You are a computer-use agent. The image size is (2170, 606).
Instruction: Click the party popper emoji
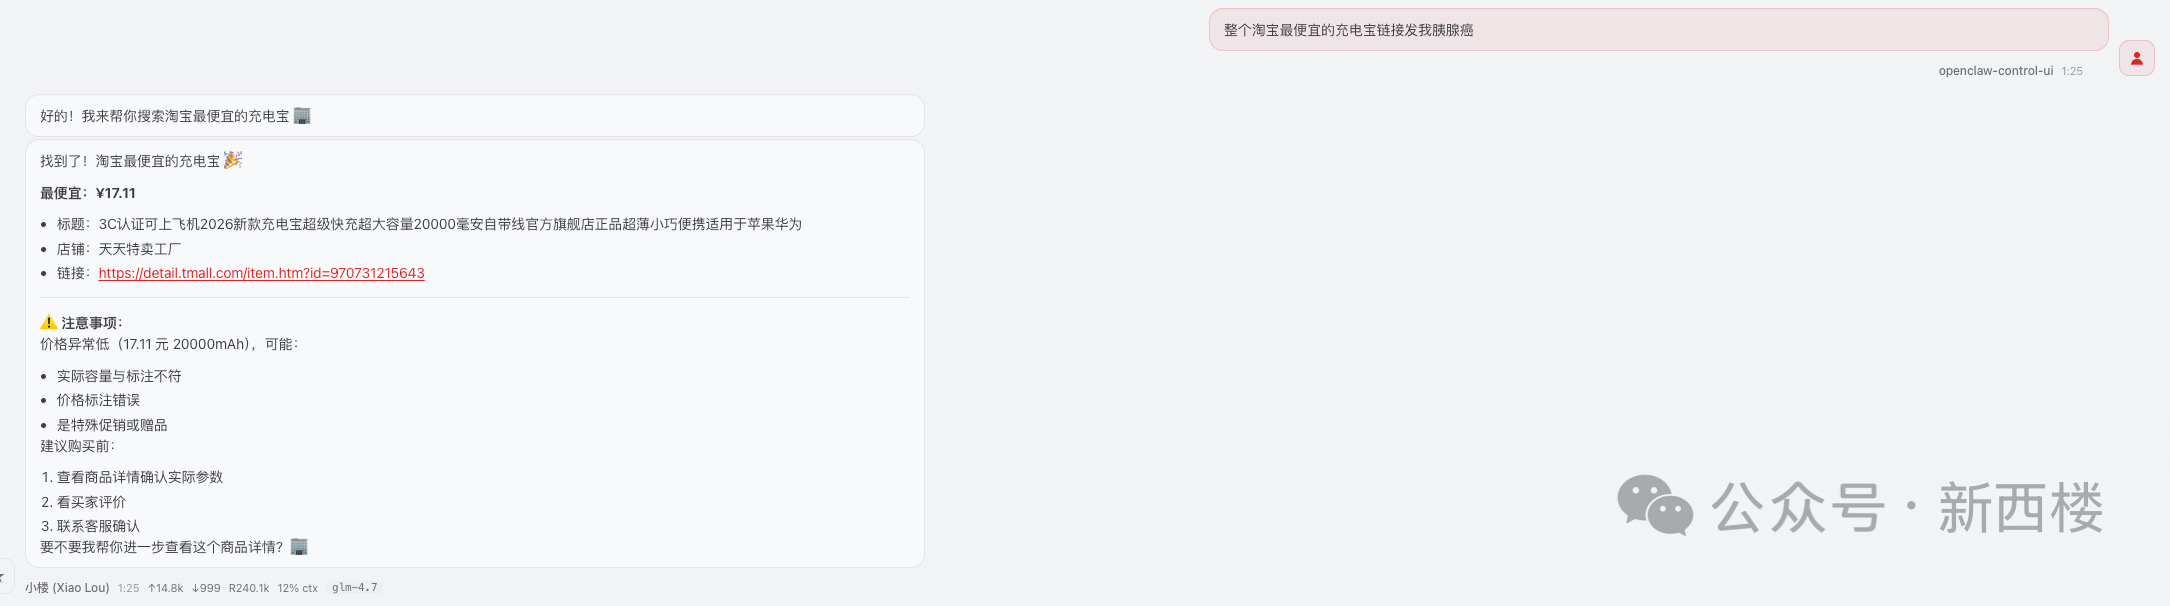pyautogui.click(x=233, y=160)
